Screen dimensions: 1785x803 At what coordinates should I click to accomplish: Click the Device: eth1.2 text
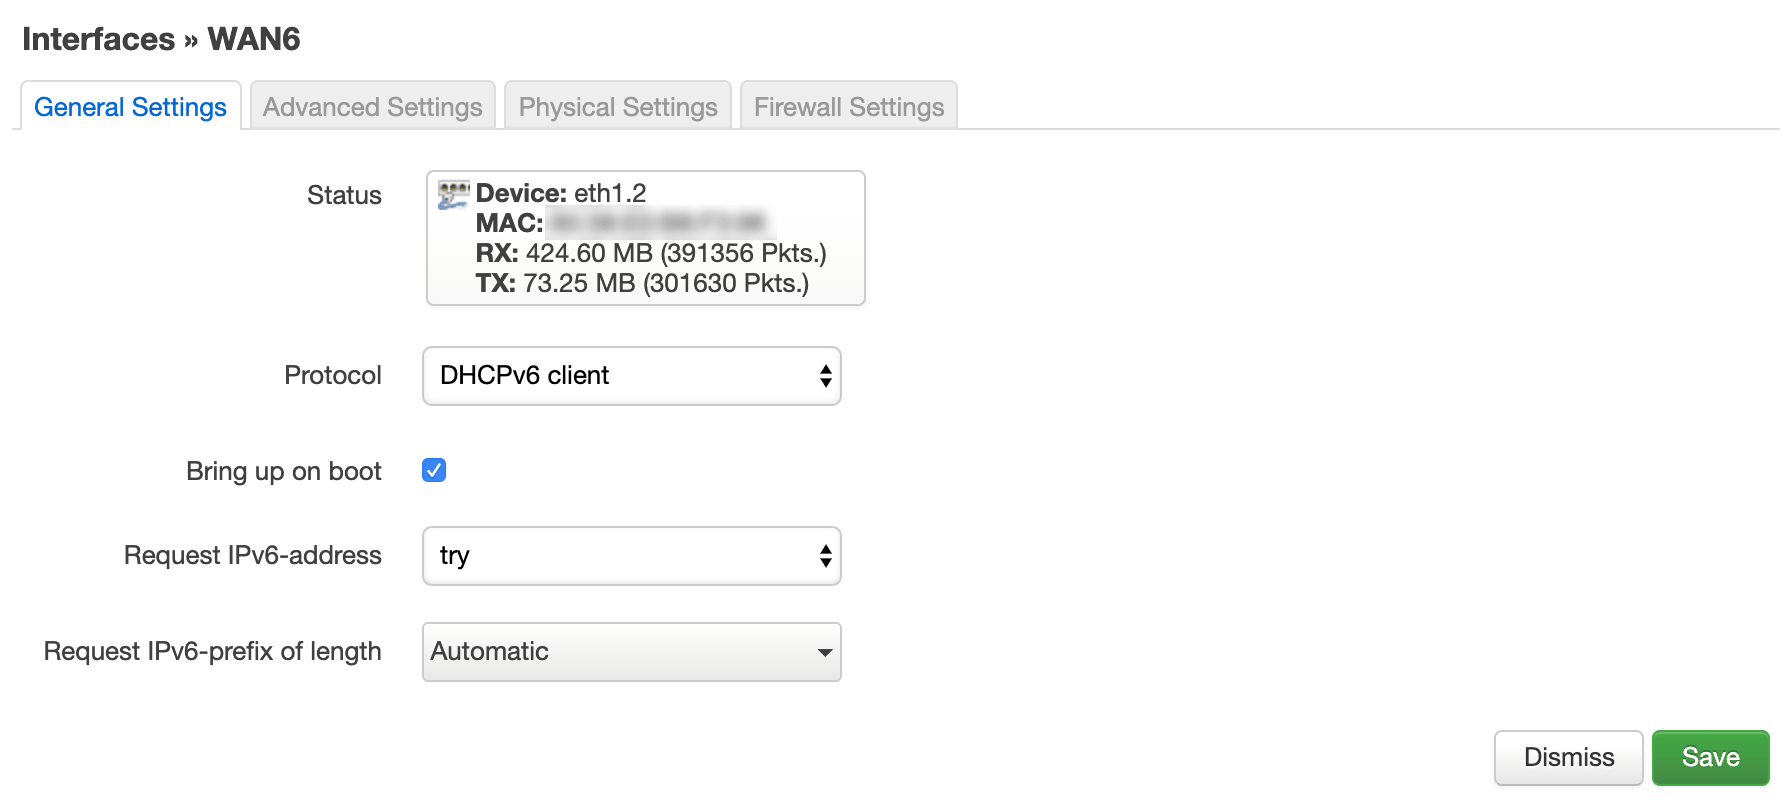pyautogui.click(x=561, y=193)
